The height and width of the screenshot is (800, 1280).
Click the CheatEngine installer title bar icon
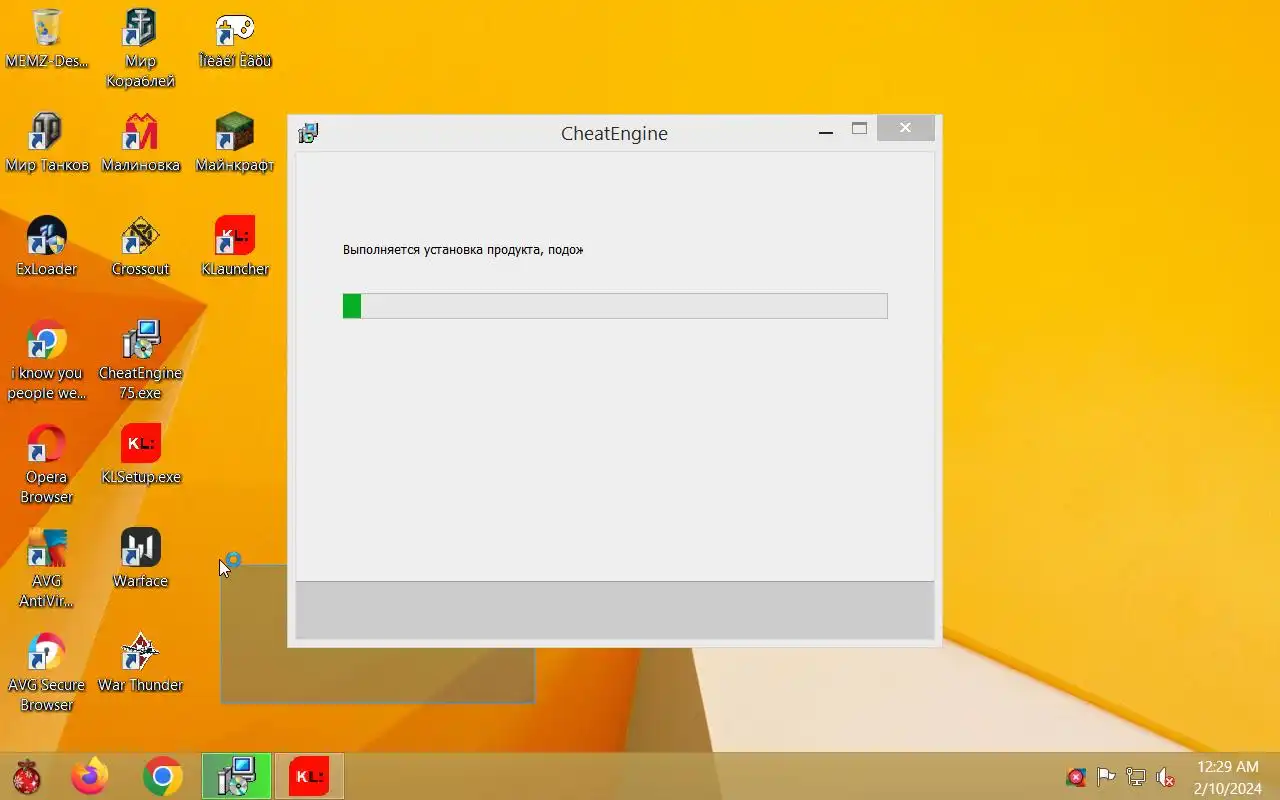[308, 133]
